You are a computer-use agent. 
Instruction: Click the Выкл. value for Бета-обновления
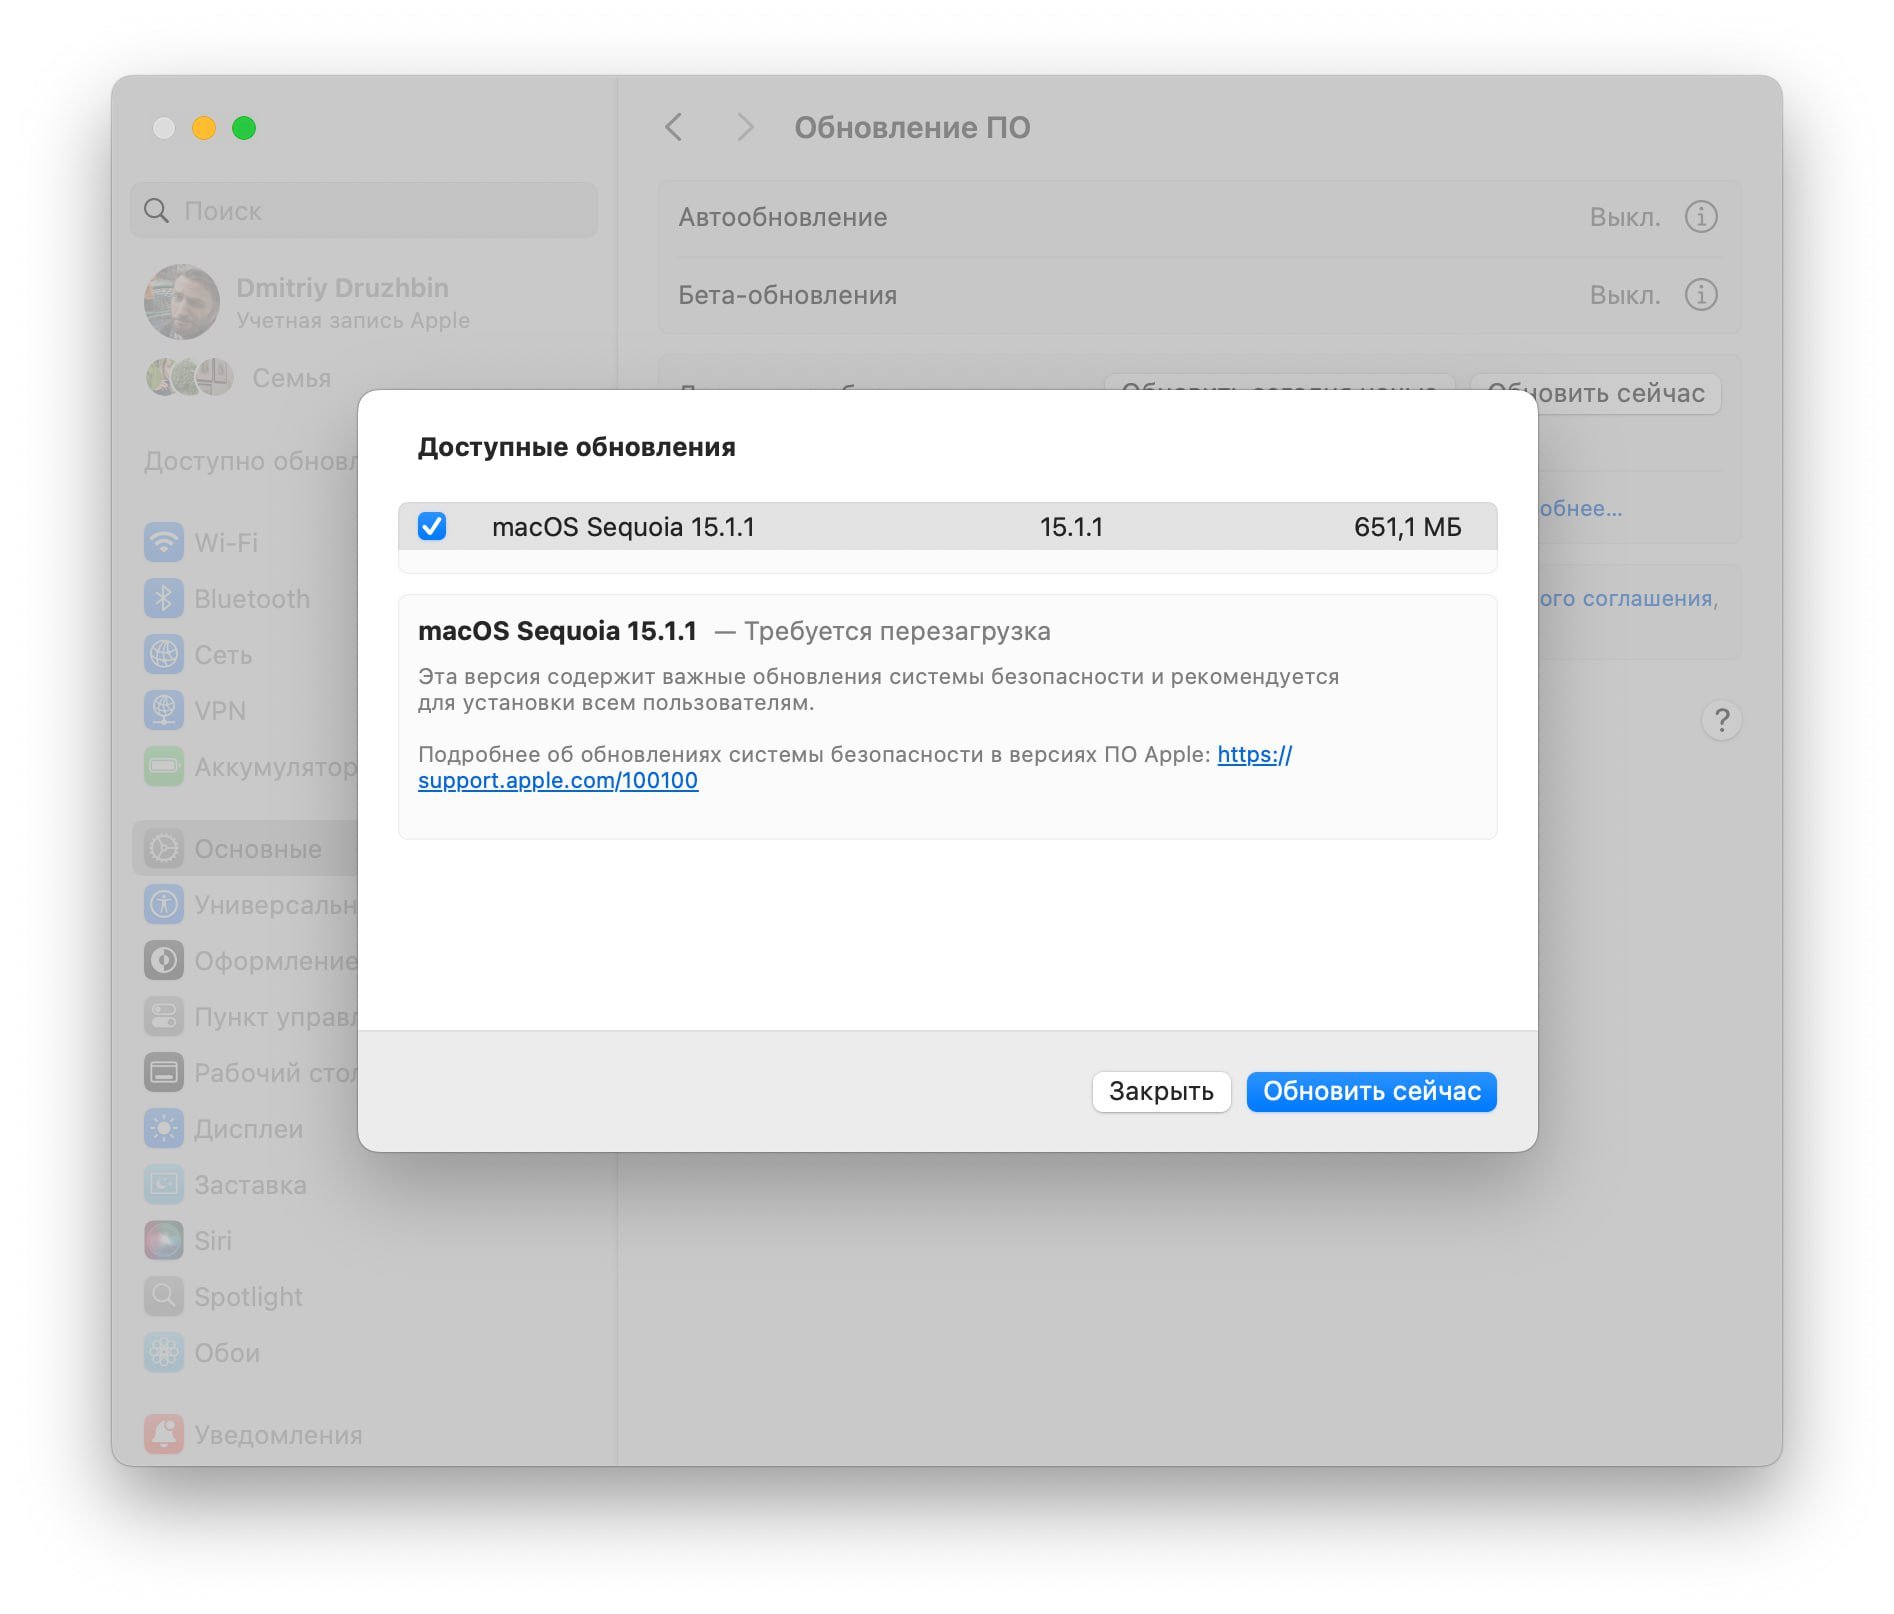click(x=1625, y=295)
